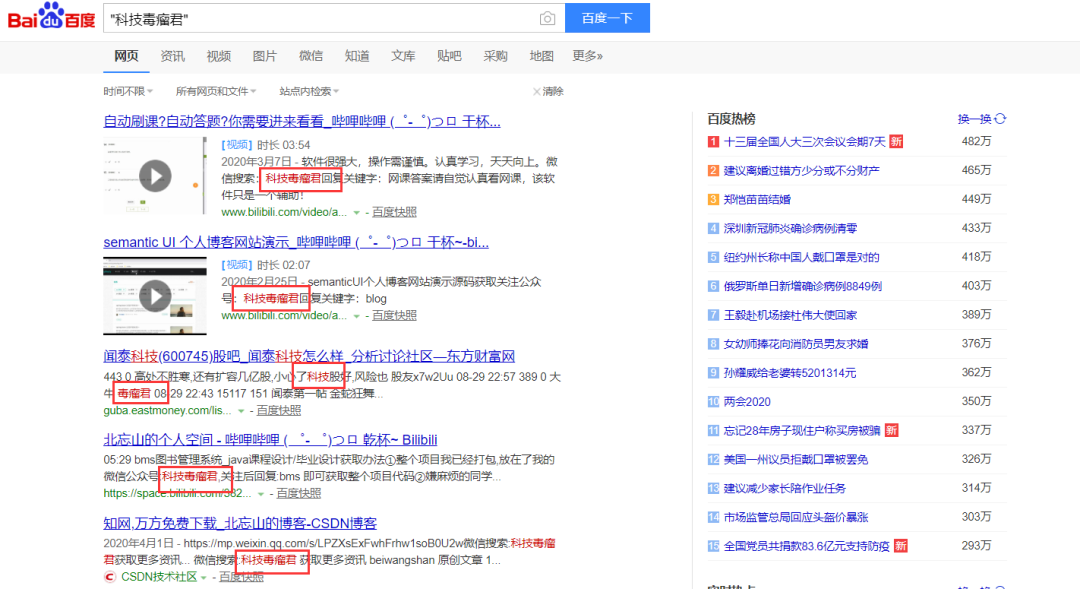
Task: Expand the 站点内检索 filter dropdown
Action: 309,91
